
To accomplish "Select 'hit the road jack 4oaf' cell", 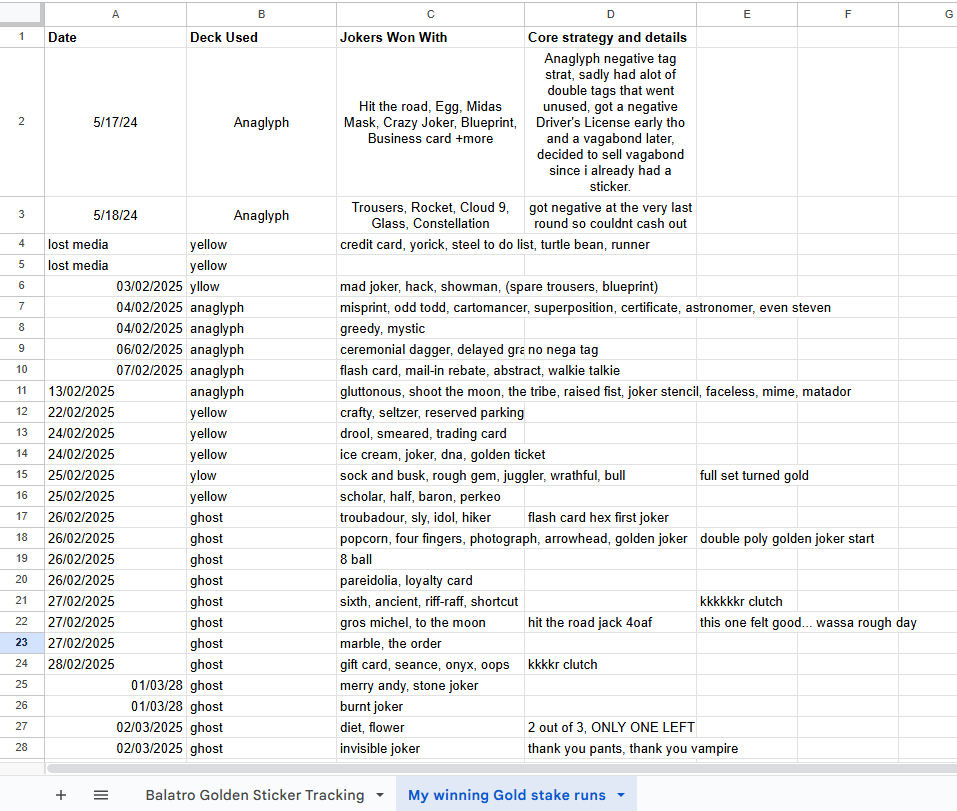I will (x=610, y=622).
